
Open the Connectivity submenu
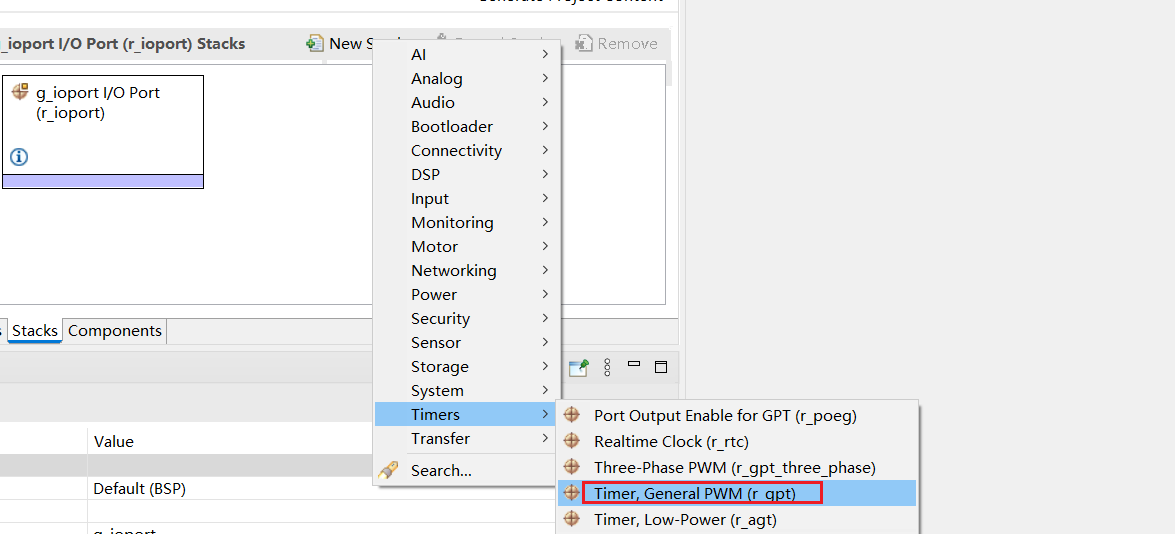467,151
